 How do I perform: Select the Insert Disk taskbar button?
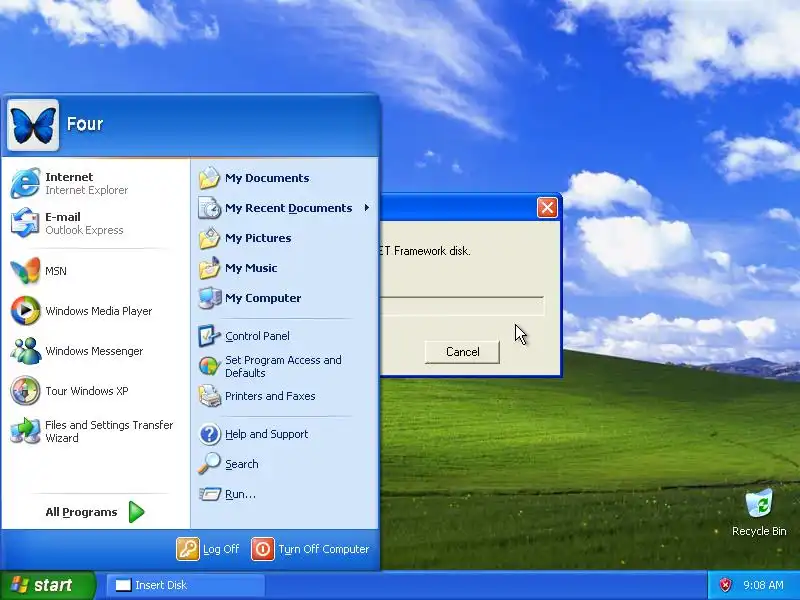click(186, 585)
